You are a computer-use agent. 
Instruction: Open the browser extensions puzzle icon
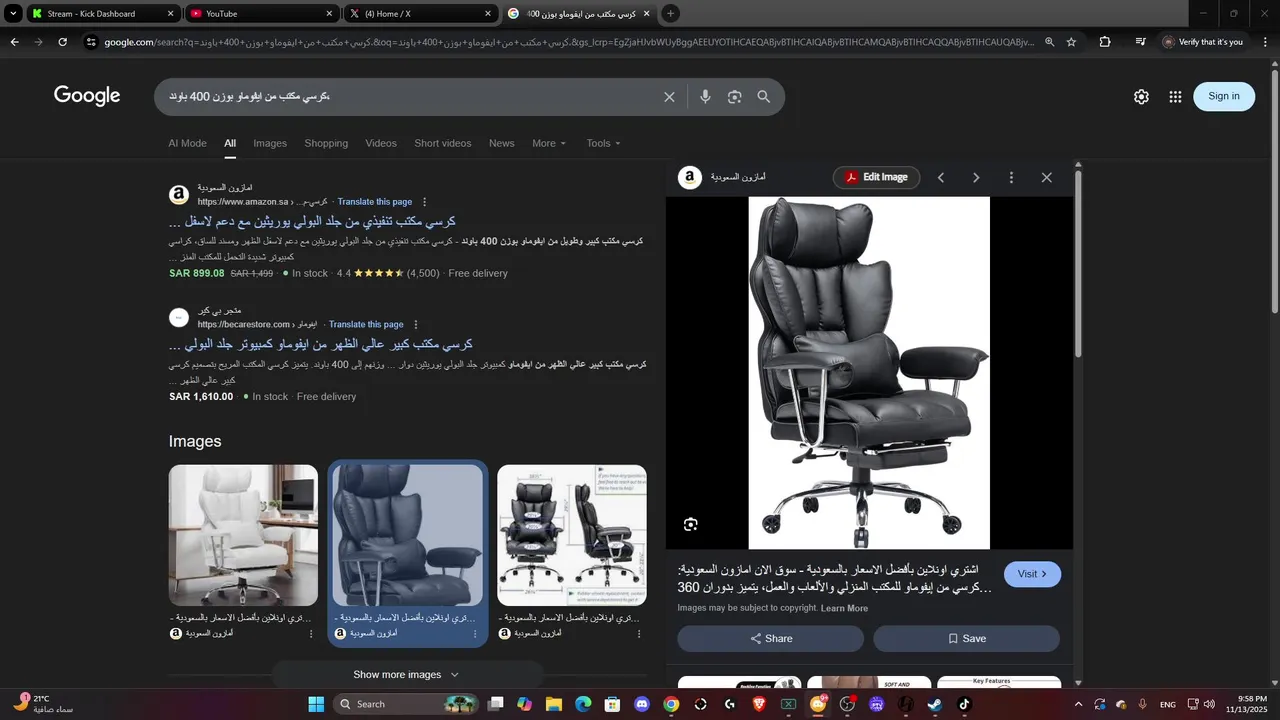(1105, 42)
